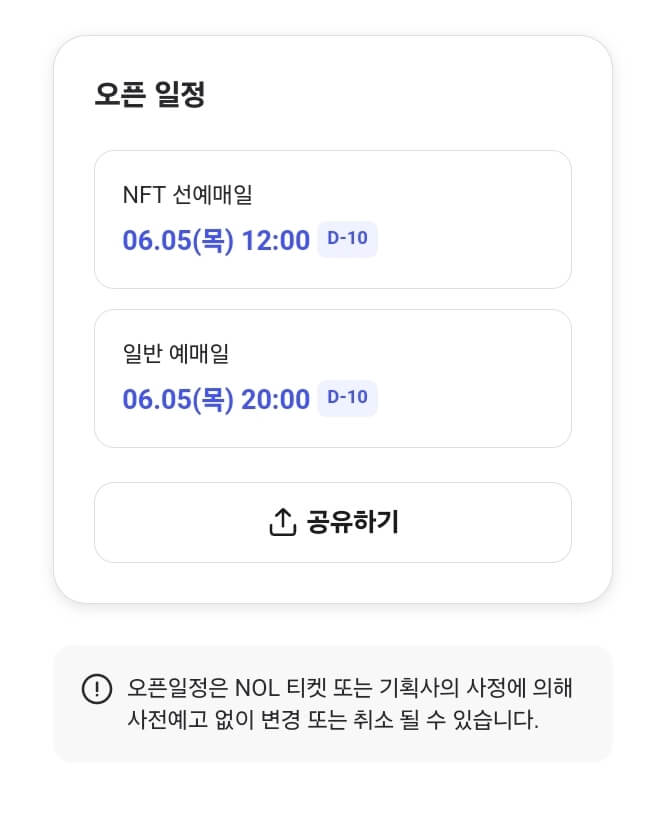Click empty space right of the 12:00 D-10 badge
Viewport: 667px width, 821px height.
tap(470, 240)
